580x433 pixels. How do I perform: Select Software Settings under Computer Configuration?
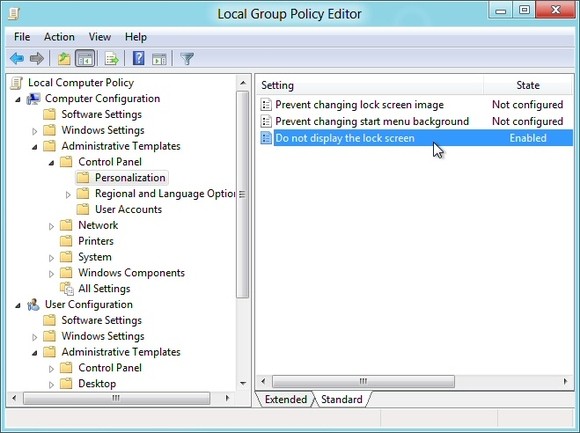click(101, 114)
